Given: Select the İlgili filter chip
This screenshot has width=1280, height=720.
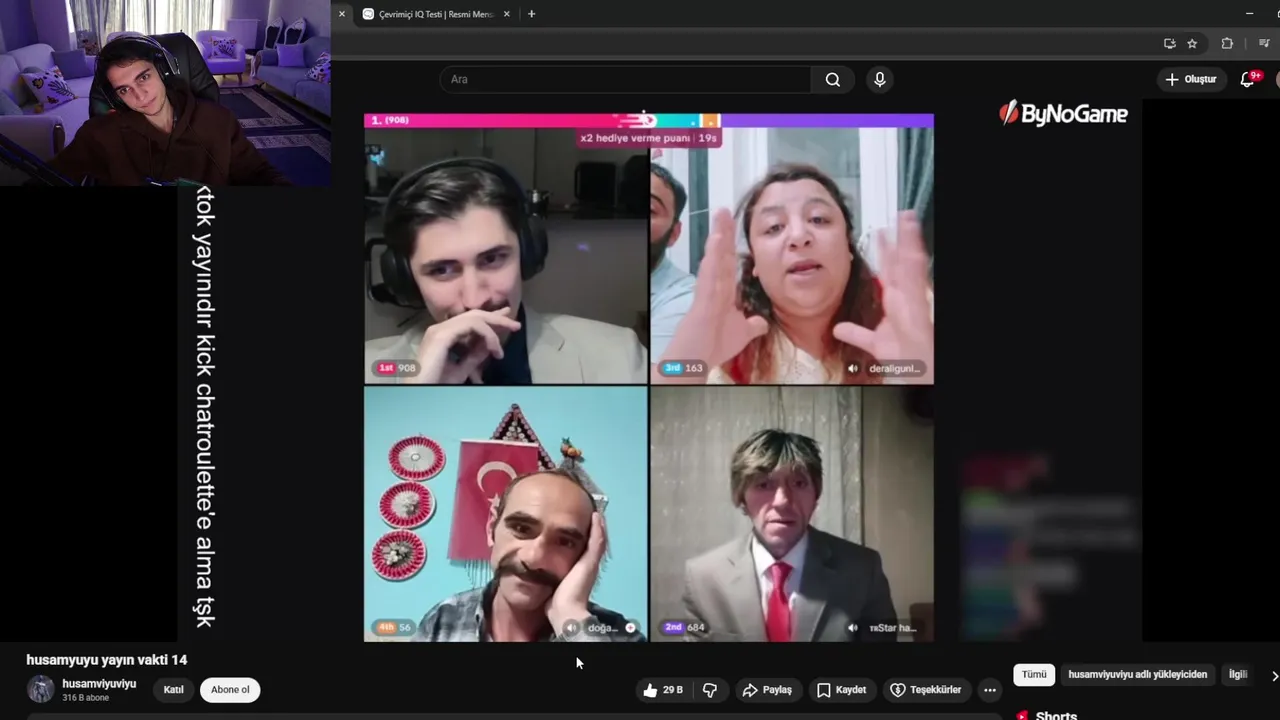Looking at the screenshot, I should [1238, 675].
